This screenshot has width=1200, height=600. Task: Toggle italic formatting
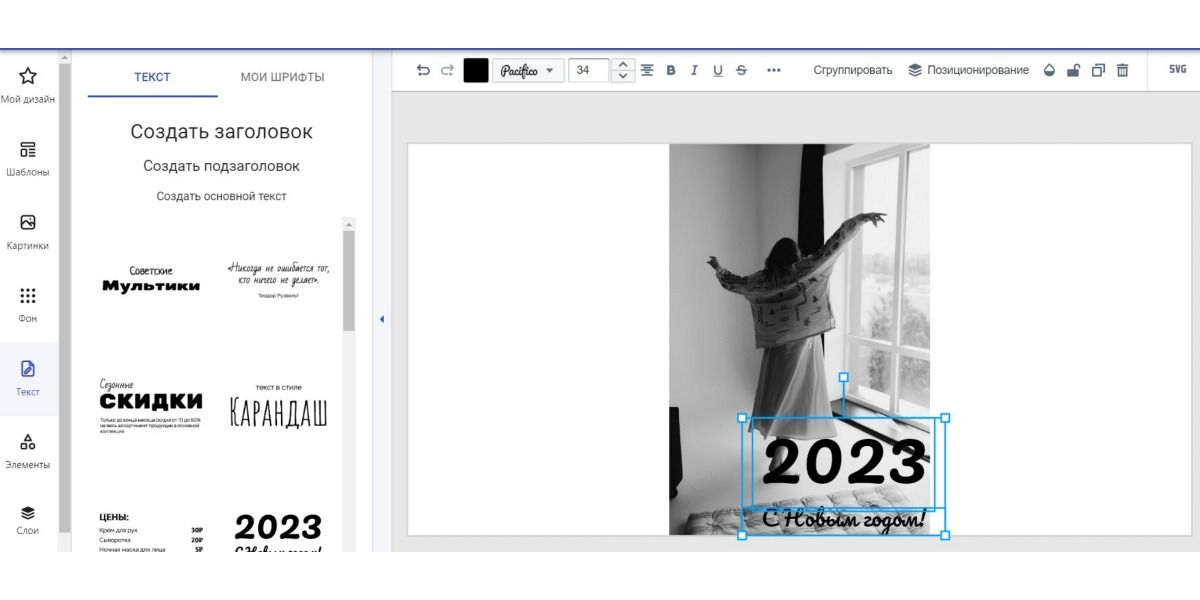pyautogui.click(x=694, y=70)
